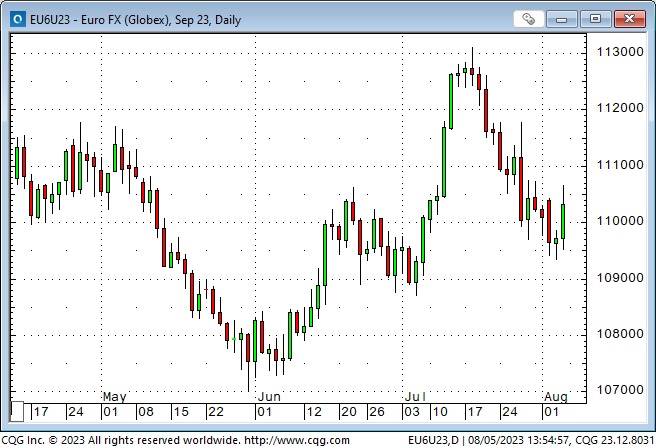
Task: Click the date label 08 in May
Action: click(146, 412)
